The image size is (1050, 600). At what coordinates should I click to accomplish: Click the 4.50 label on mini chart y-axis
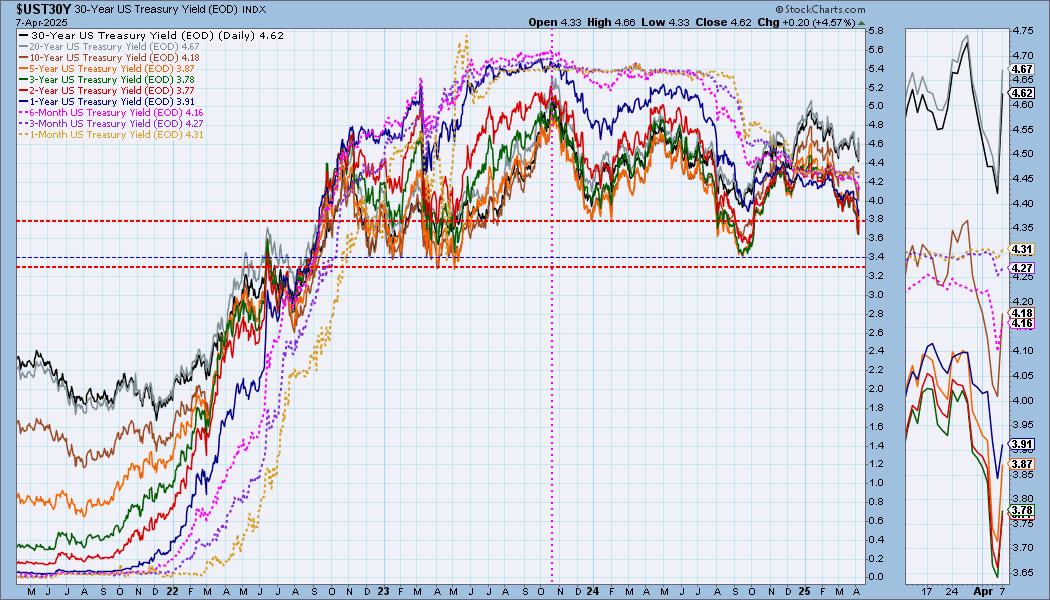point(1023,154)
